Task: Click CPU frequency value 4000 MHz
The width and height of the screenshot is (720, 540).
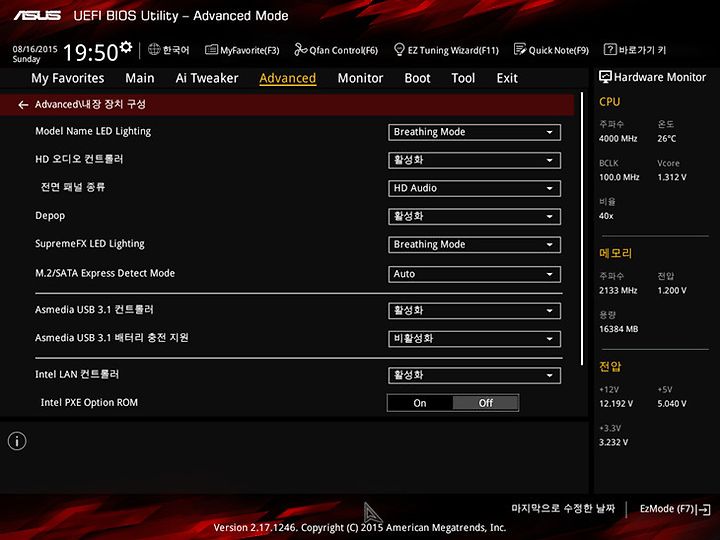Action: pos(618,139)
